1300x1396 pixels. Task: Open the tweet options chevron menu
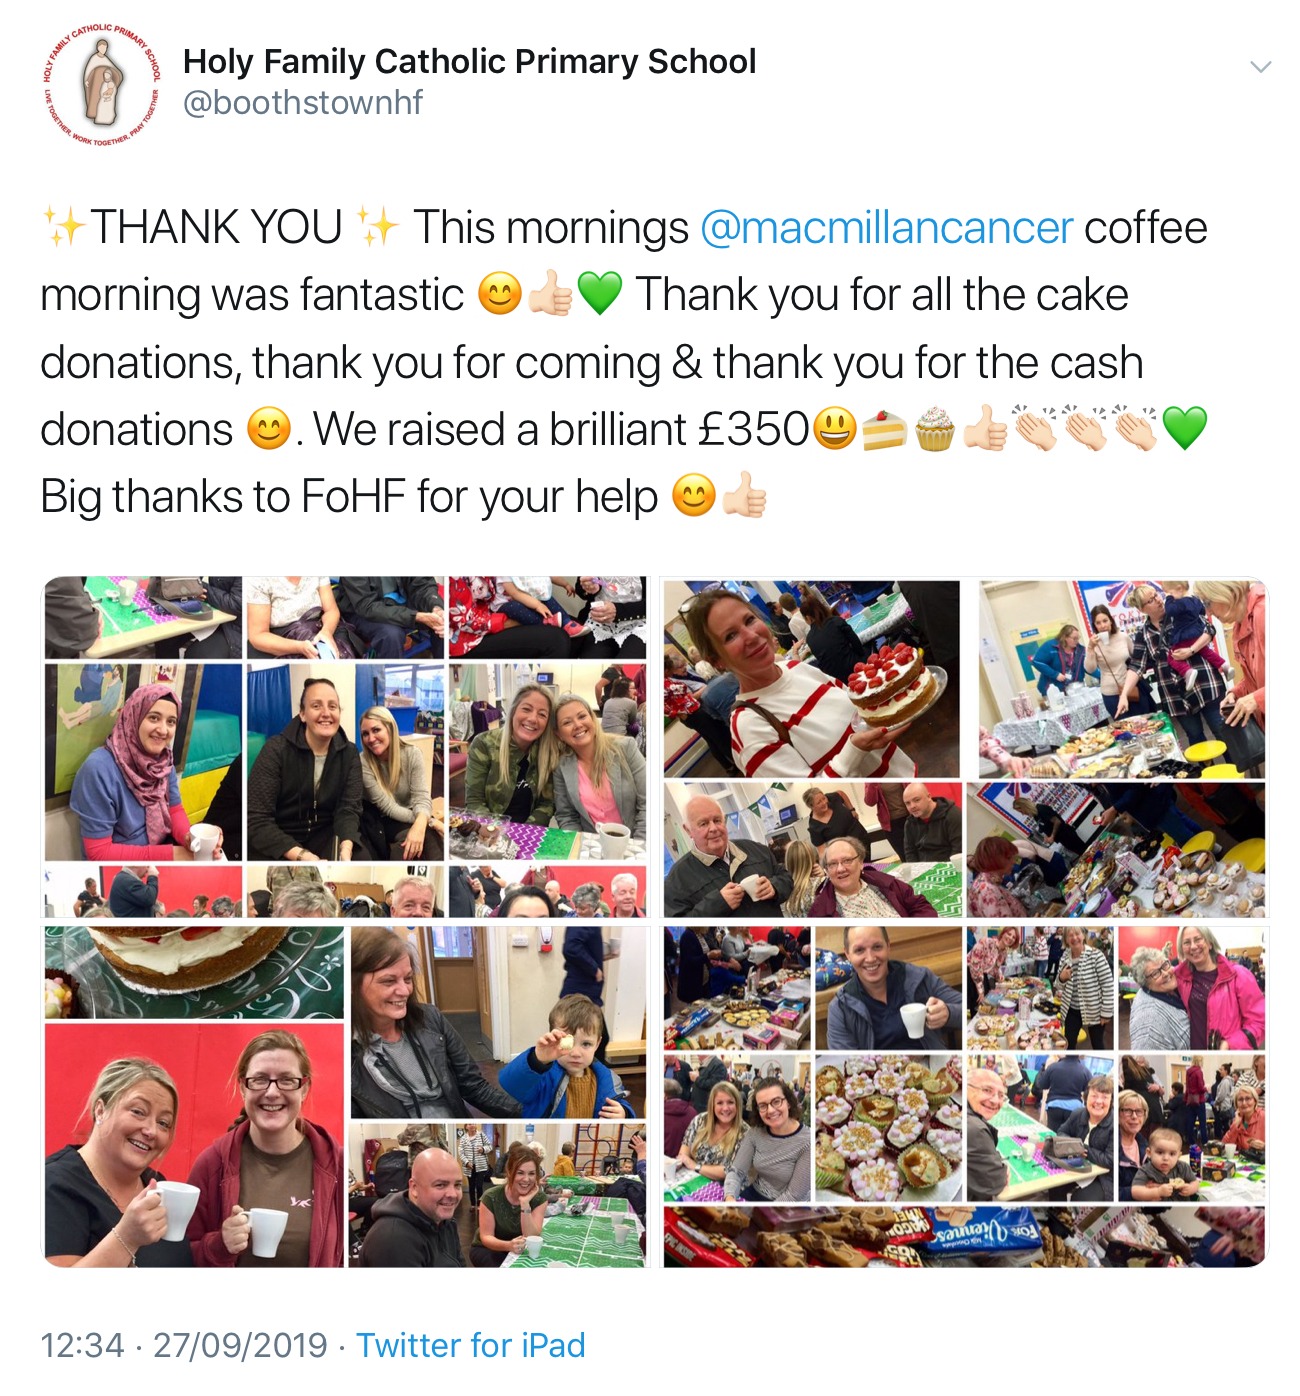(x=1260, y=67)
